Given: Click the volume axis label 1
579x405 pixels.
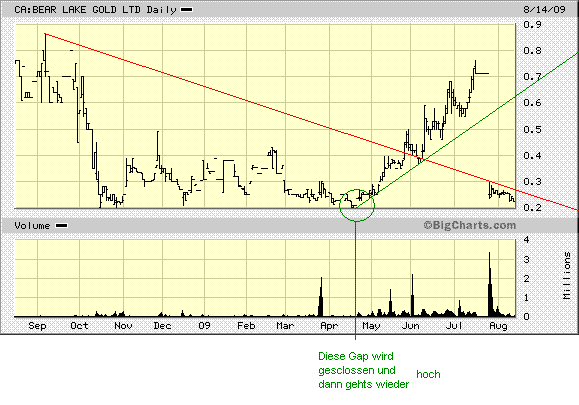Looking at the screenshot, I should pyautogui.click(x=527, y=298).
